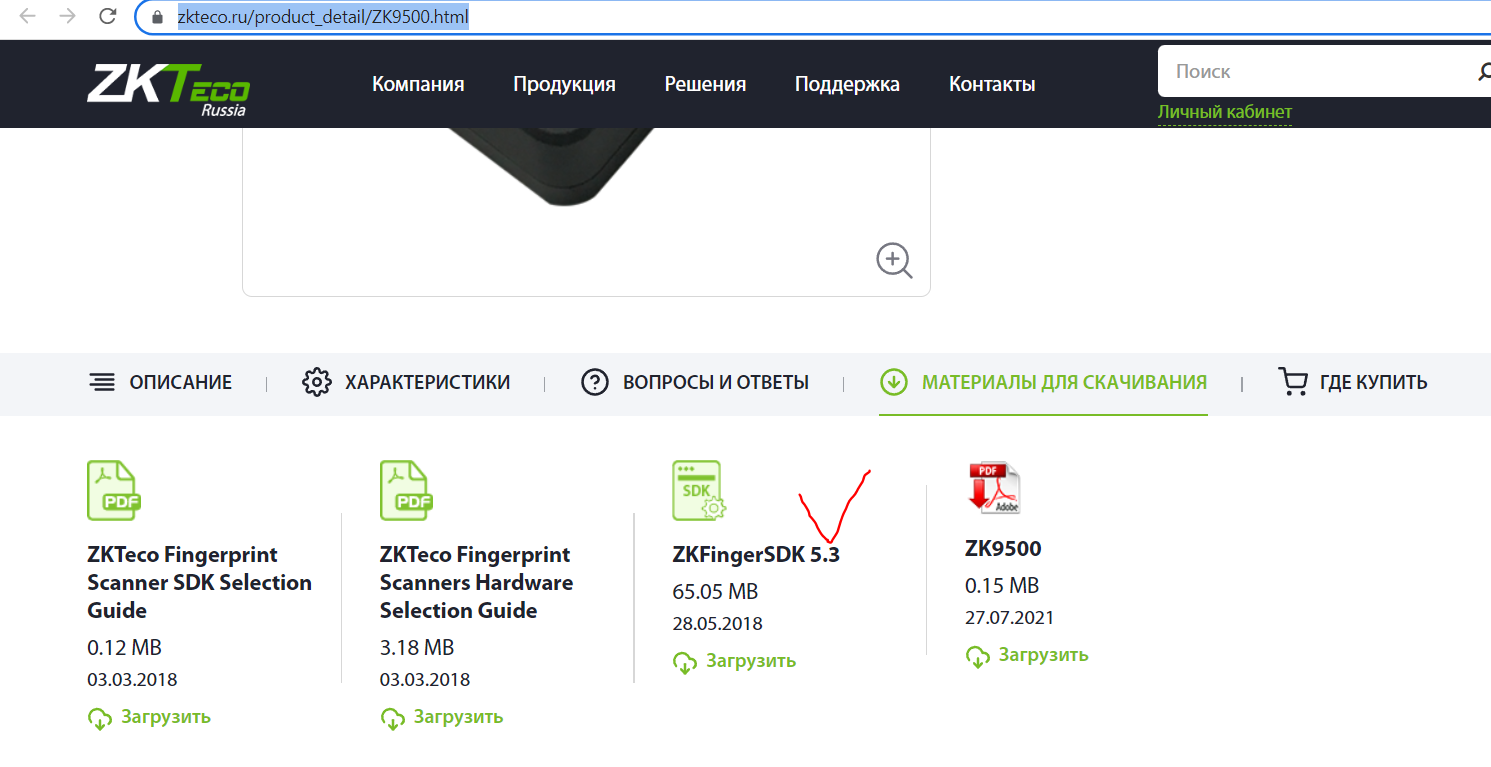Click the 65.05 MB file size text
The width and height of the screenshot is (1491, 767).
715,591
